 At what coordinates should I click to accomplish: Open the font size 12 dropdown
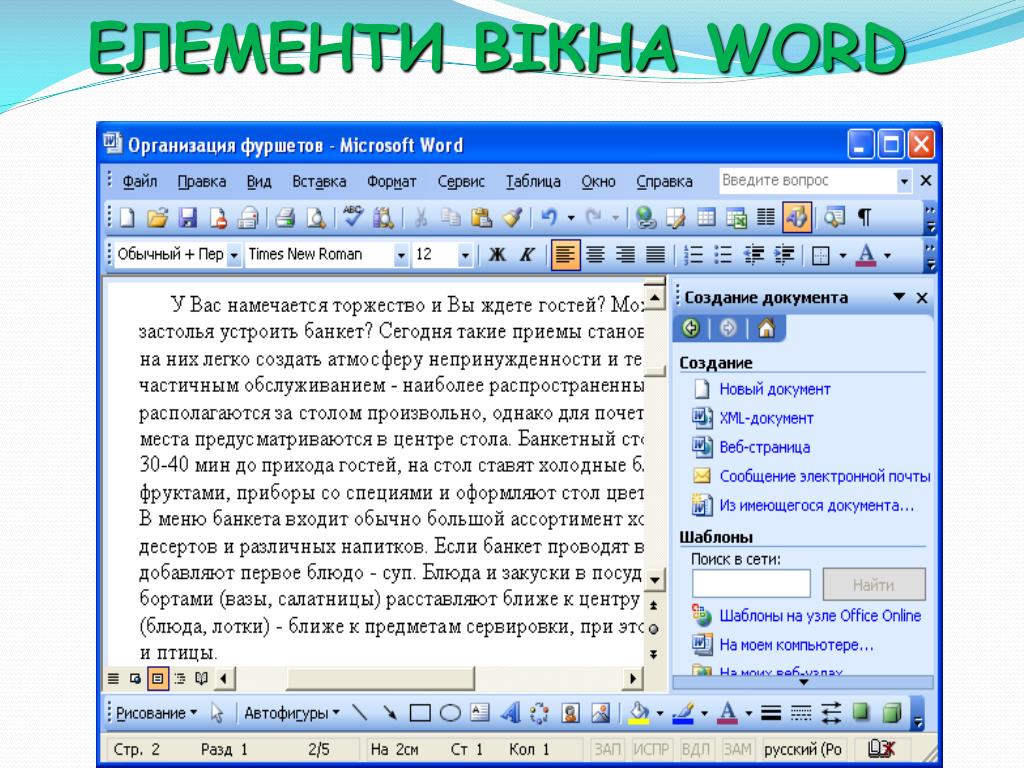465,255
